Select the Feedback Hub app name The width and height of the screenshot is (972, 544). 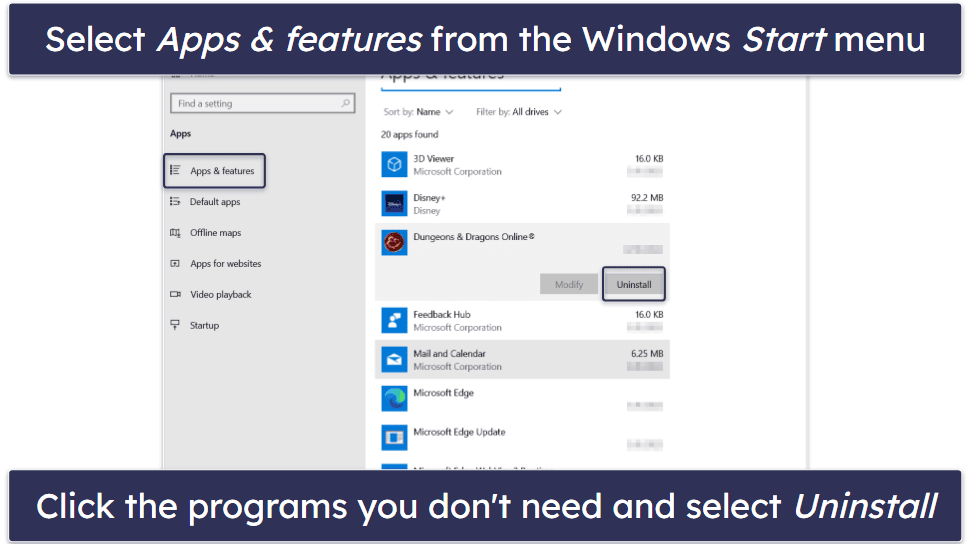click(442, 315)
